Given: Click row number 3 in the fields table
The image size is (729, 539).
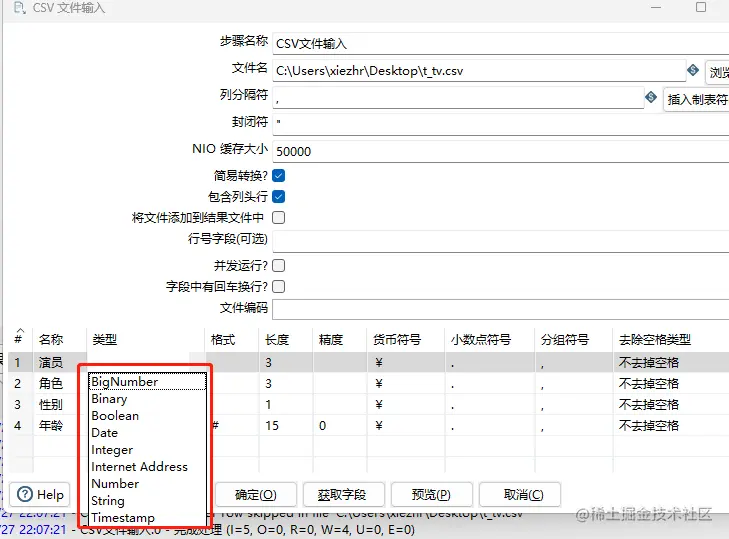Looking at the screenshot, I should coord(20,404).
